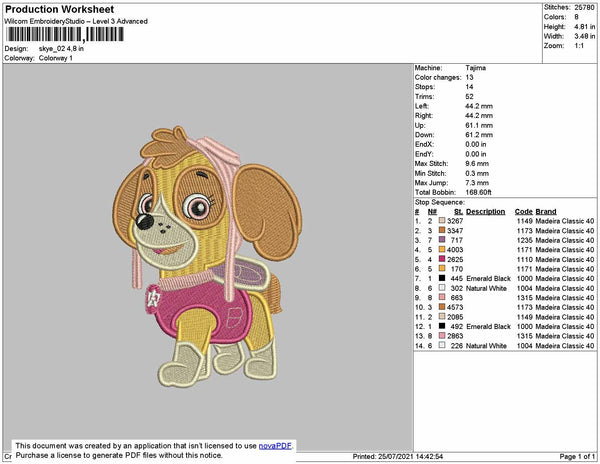
Task: Select the Max Stitch value 9.6 mm
Action: coord(477,164)
